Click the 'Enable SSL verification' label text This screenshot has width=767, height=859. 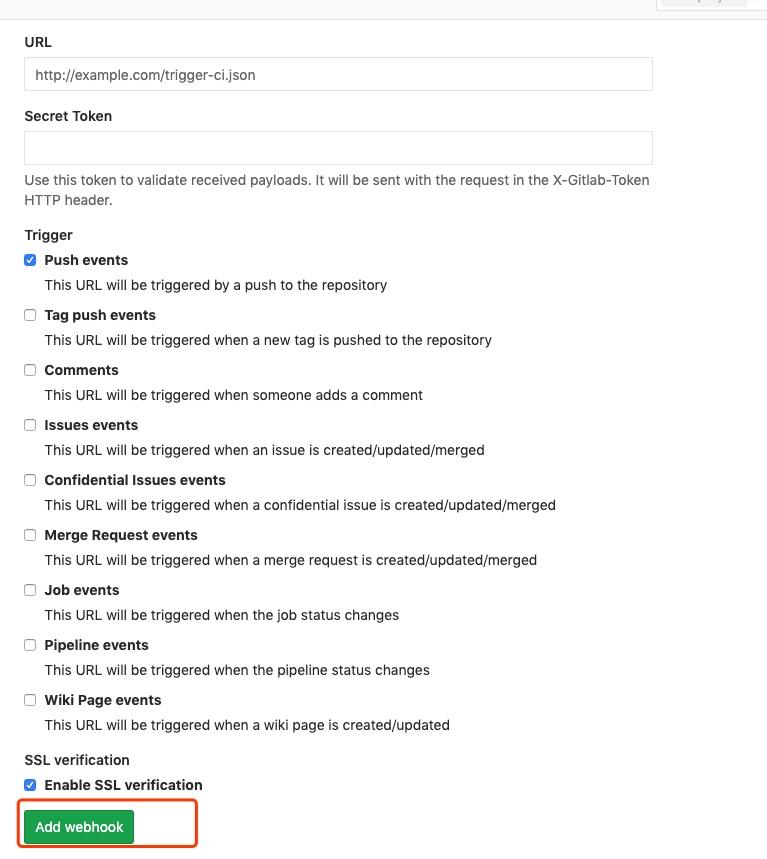pos(123,785)
